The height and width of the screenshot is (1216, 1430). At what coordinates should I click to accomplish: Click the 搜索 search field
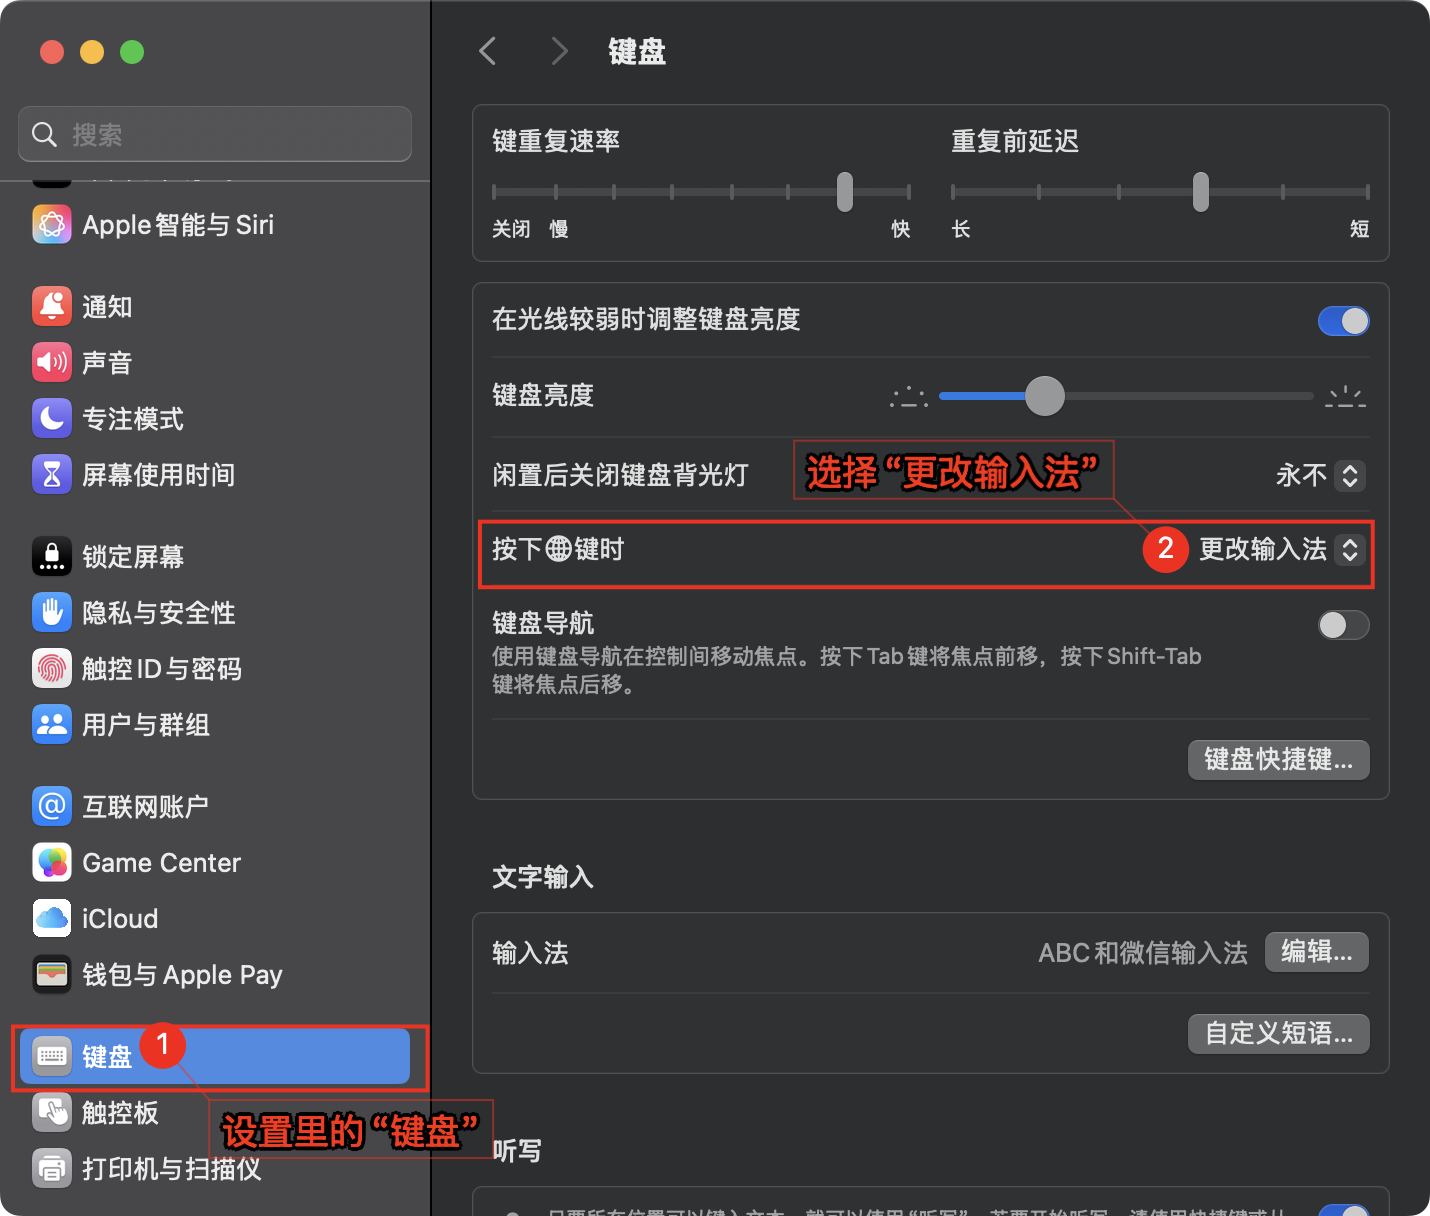point(215,134)
